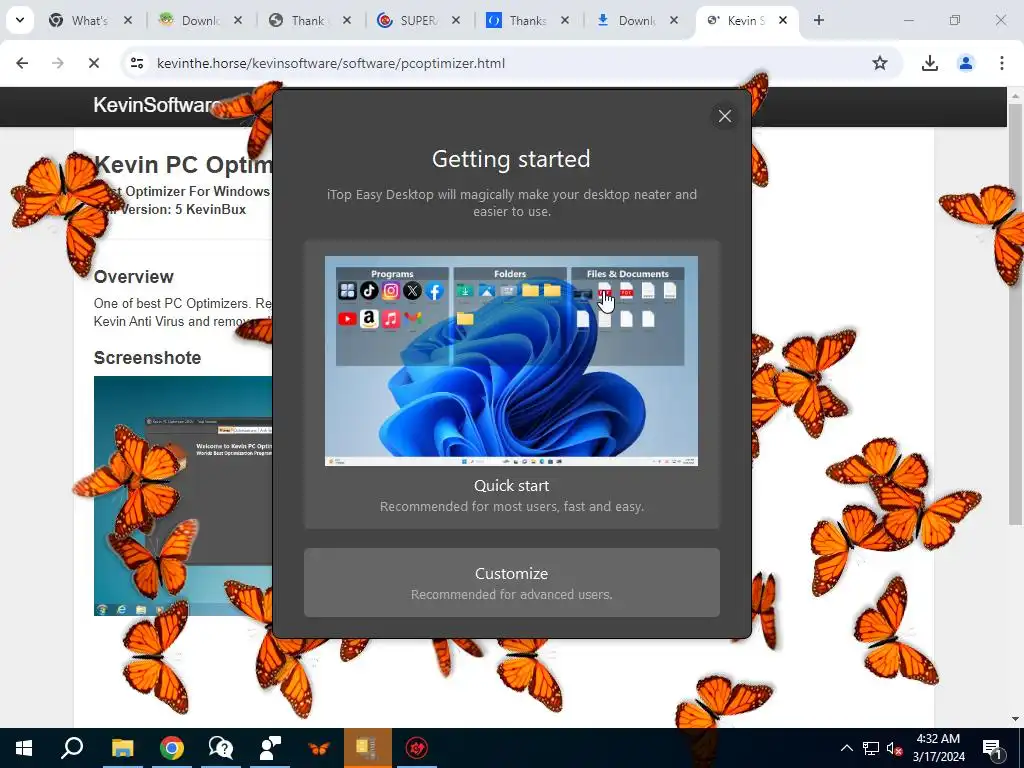
Task: Close the SUPER tab
Action: point(456,20)
